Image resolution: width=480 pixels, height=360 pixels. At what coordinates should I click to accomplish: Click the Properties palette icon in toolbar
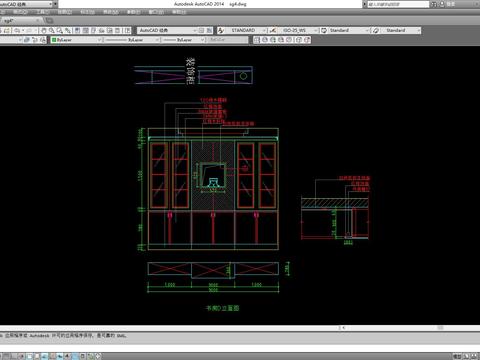[x=77, y=30]
